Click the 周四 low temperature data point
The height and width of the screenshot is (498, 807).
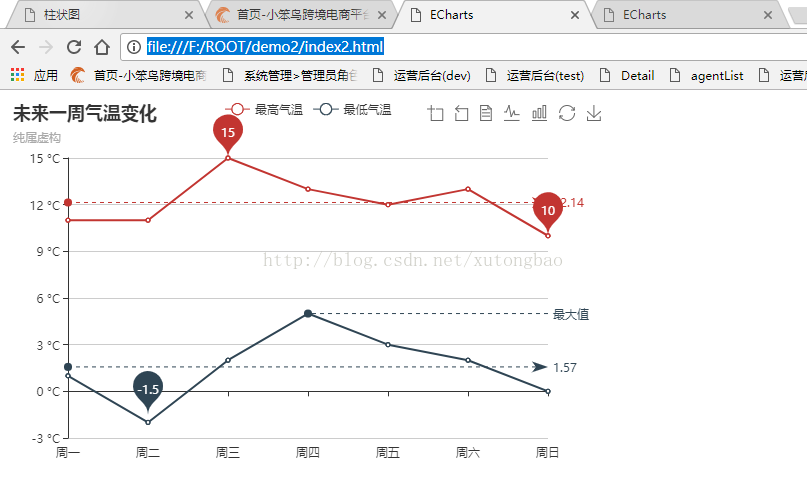pos(308,314)
